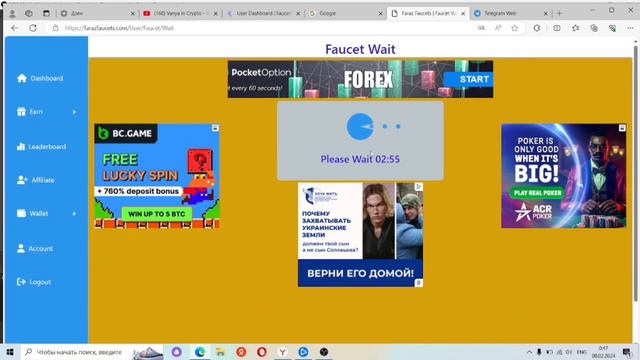Open the Read aloud option
Viewport: 640px width, 360px height.
point(498,28)
